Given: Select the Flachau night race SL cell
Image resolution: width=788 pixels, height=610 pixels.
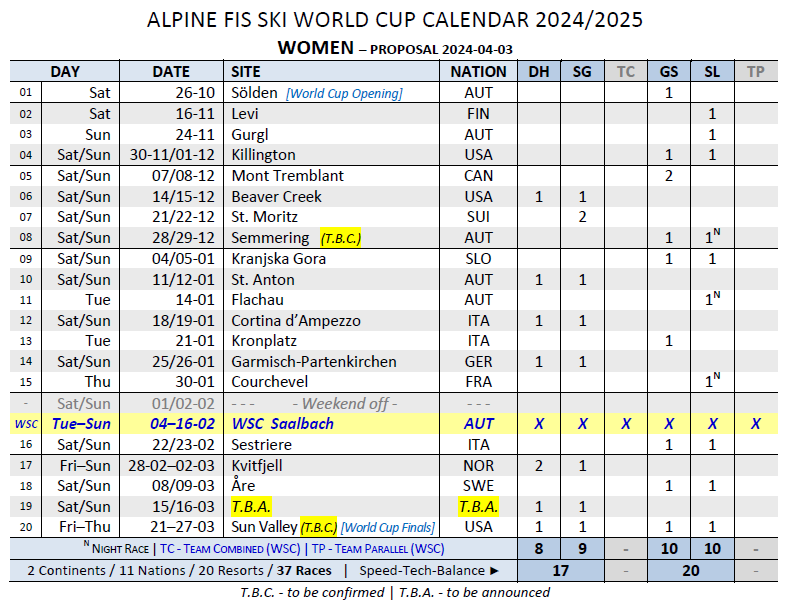Looking at the screenshot, I should (712, 299).
